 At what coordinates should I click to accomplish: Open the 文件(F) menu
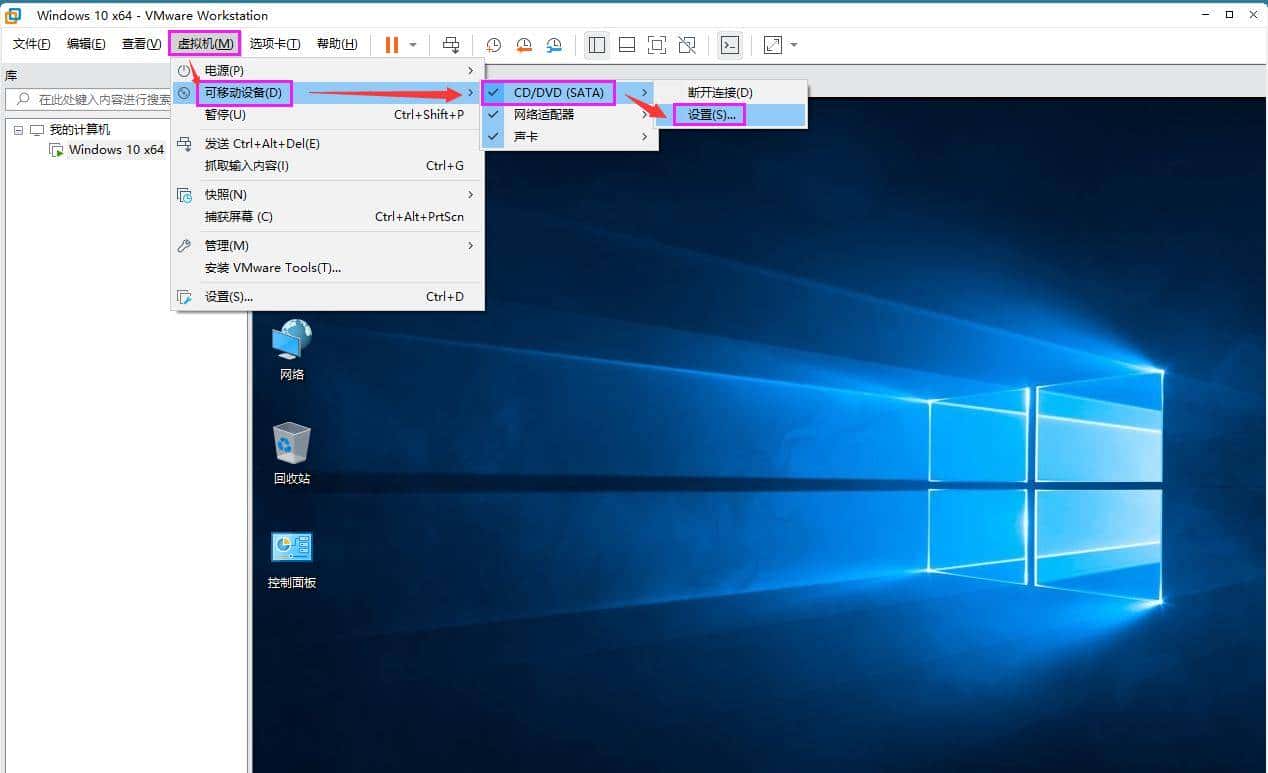pyautogui.click(x=31, y=44)
